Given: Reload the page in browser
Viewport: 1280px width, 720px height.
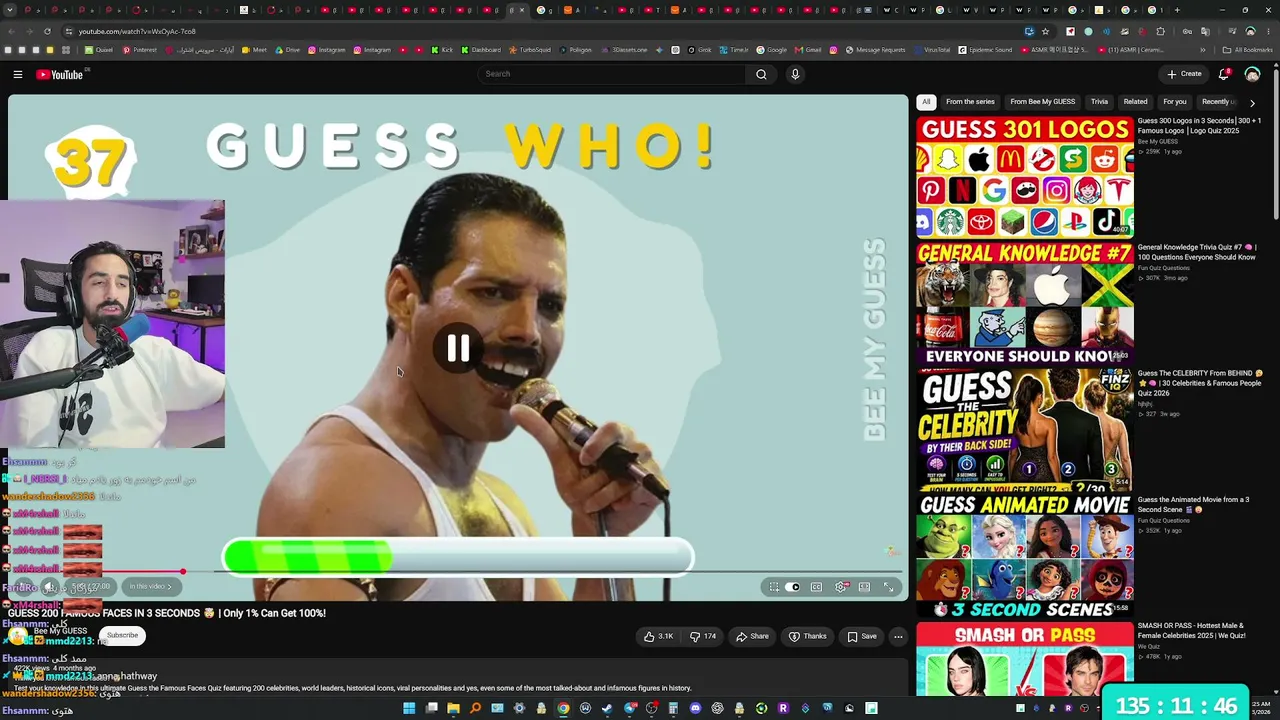Looking at the screenshot, I should pyautogui.click(x=47, y=31).
